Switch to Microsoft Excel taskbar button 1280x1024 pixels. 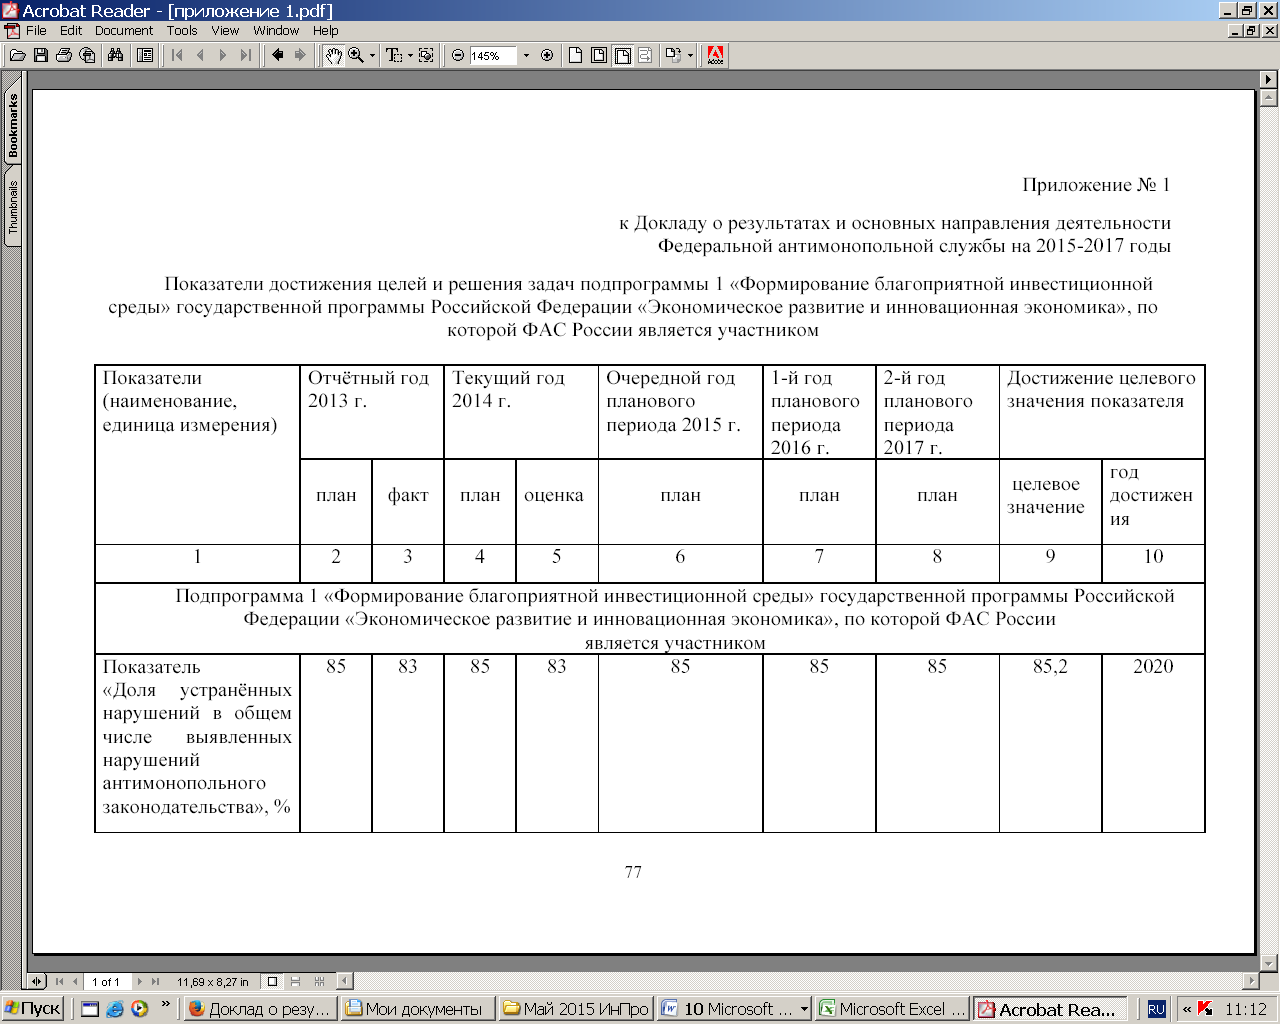892,1009
